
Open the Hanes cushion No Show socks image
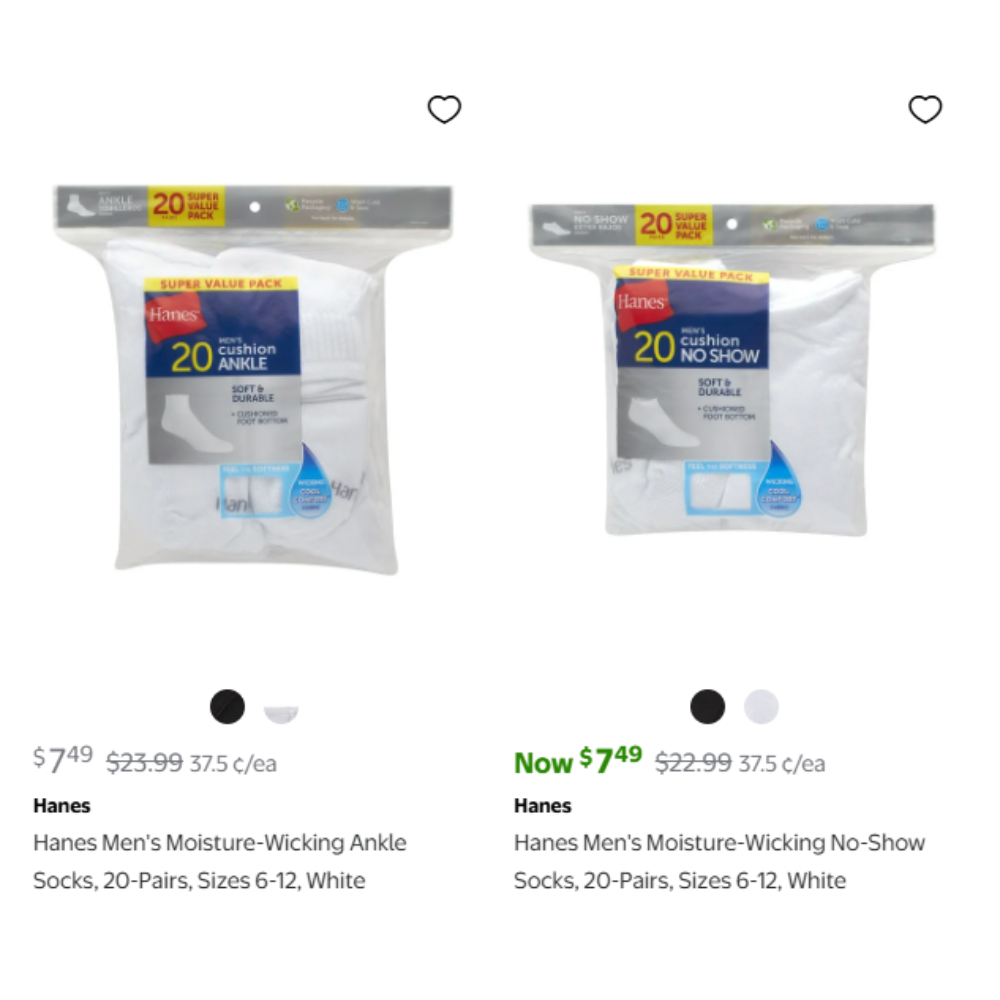[x=733, y=370]
